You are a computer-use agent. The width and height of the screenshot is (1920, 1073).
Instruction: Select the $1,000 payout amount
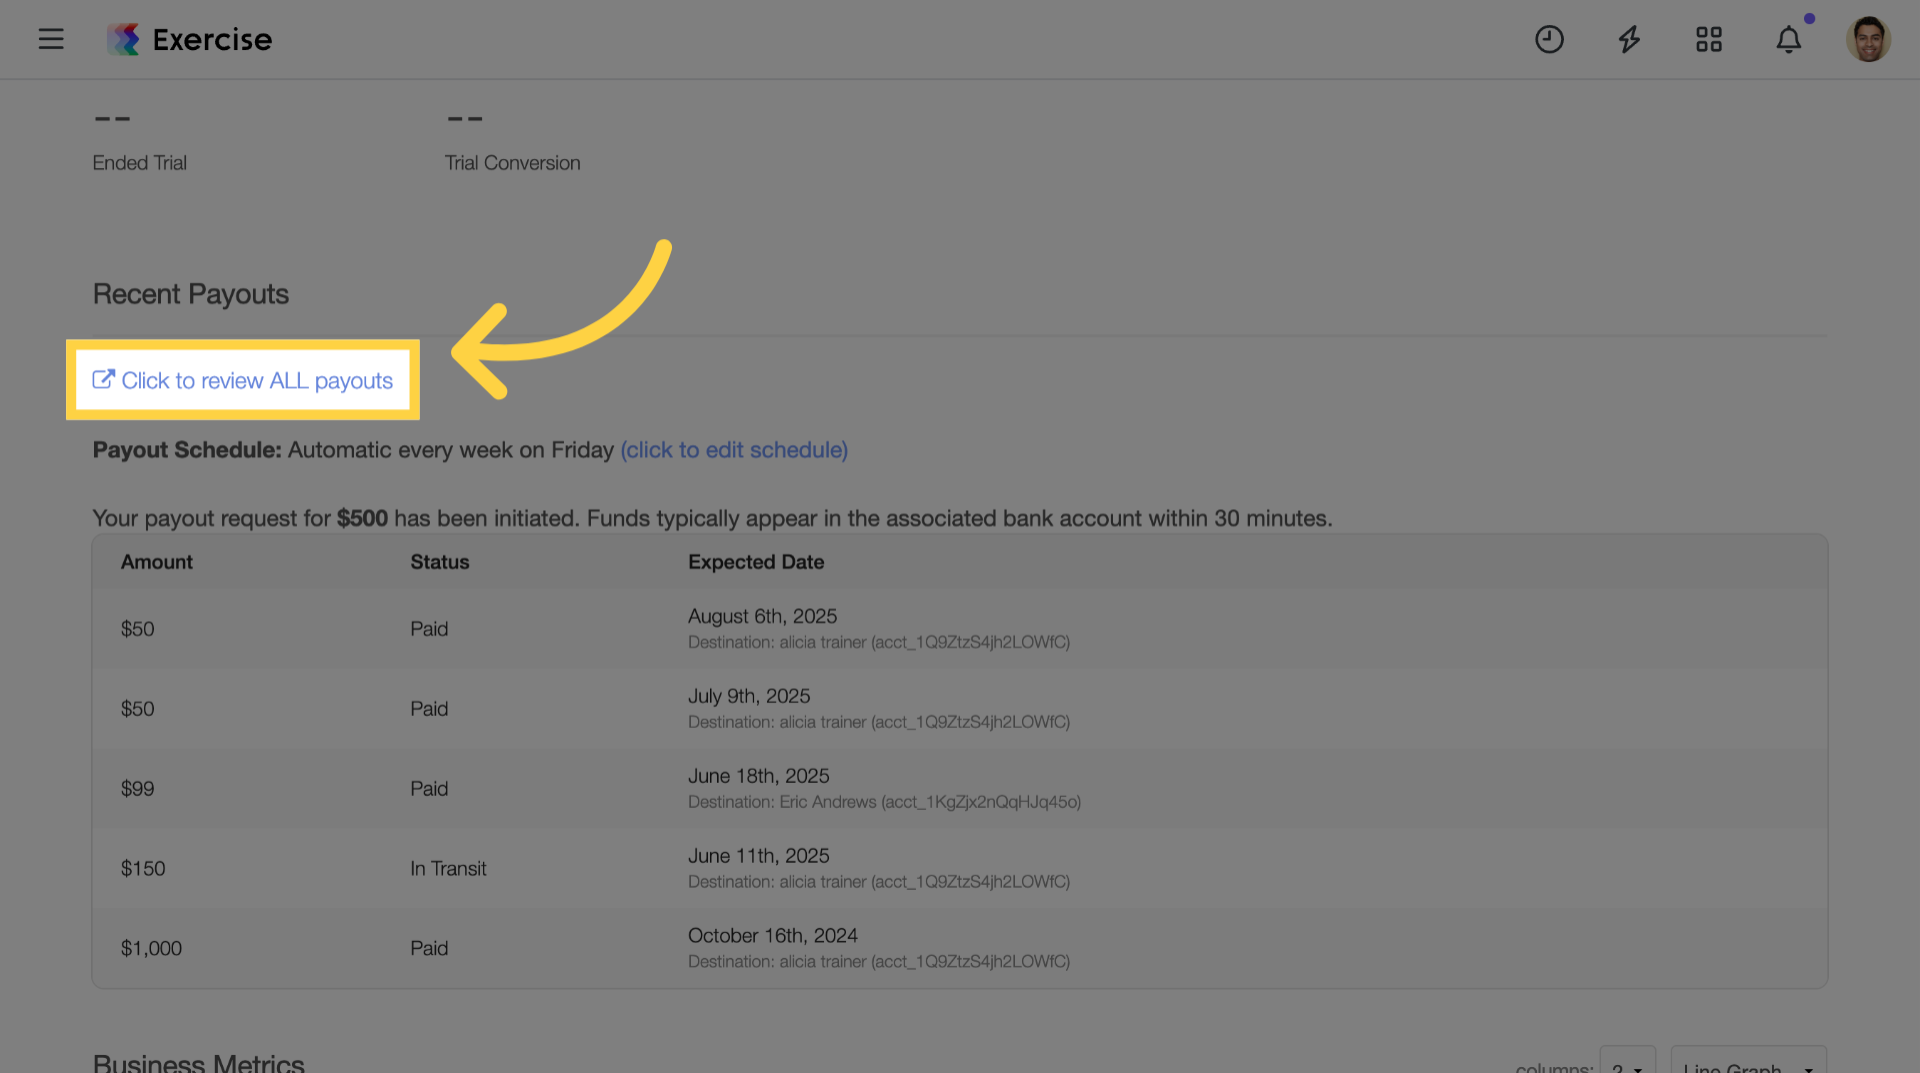coord(151,949)
